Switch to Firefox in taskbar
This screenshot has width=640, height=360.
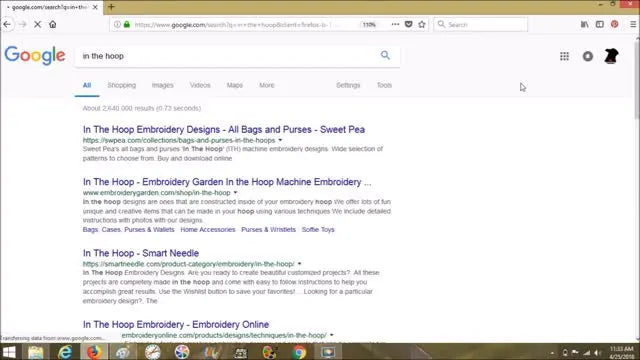[94, 352]
